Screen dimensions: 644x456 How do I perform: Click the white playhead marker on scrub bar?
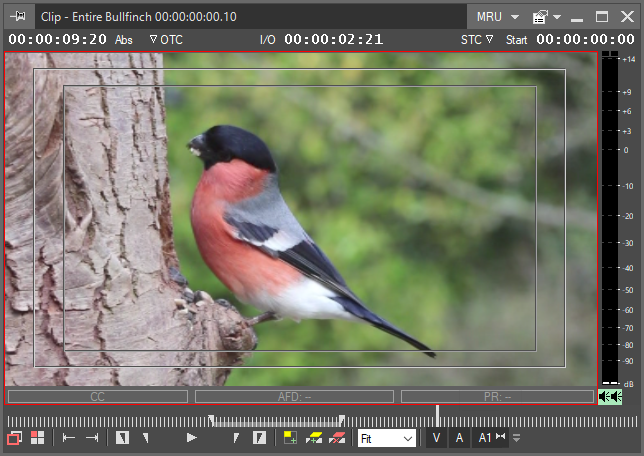click(x=437, y=415)
